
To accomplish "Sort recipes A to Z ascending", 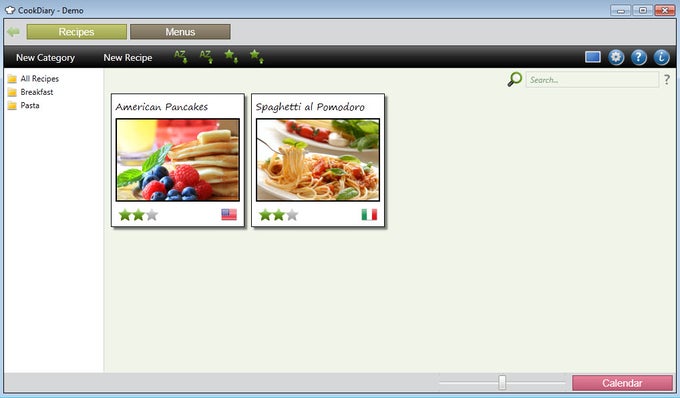I will point(206,56).
